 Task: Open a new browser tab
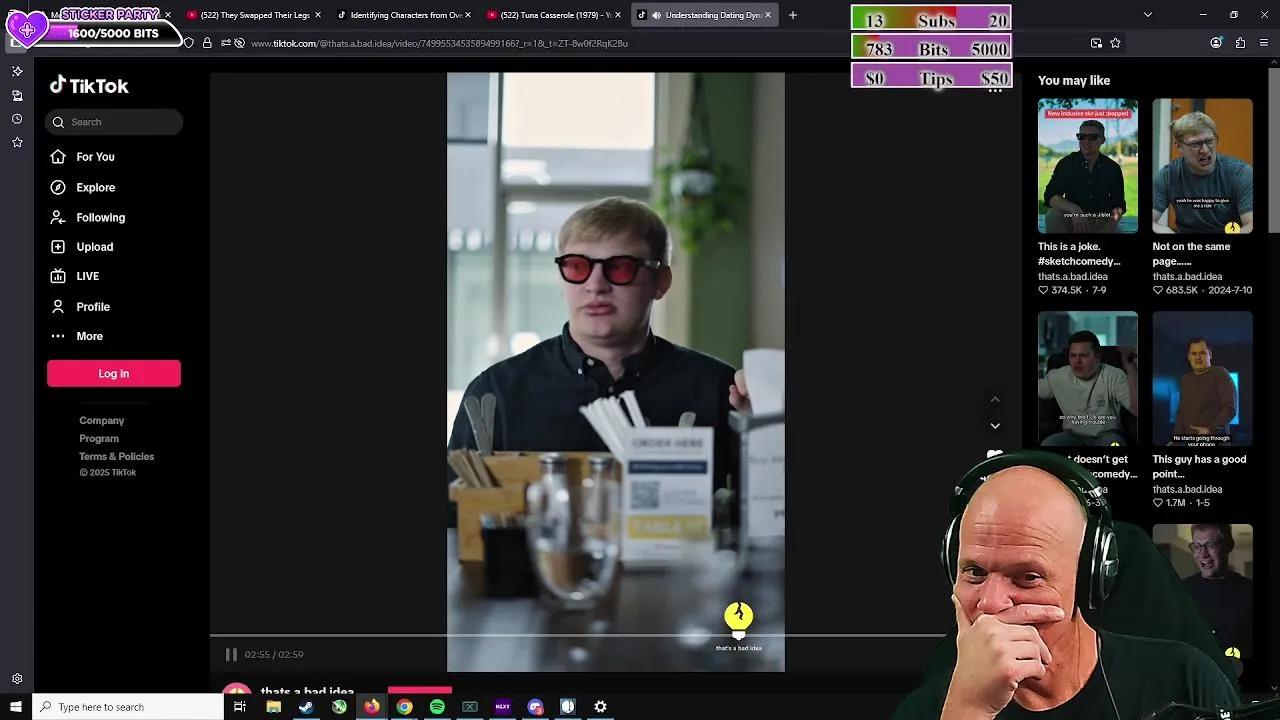coord(793,15)
